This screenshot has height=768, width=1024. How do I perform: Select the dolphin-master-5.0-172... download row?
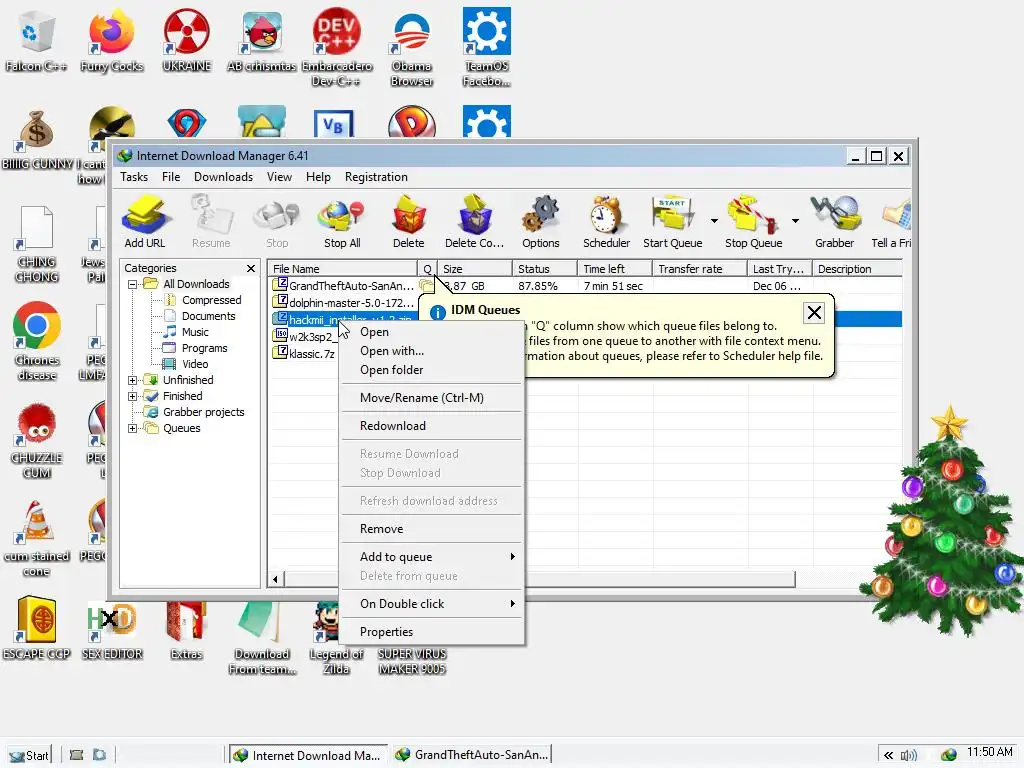tap(344, 303)
